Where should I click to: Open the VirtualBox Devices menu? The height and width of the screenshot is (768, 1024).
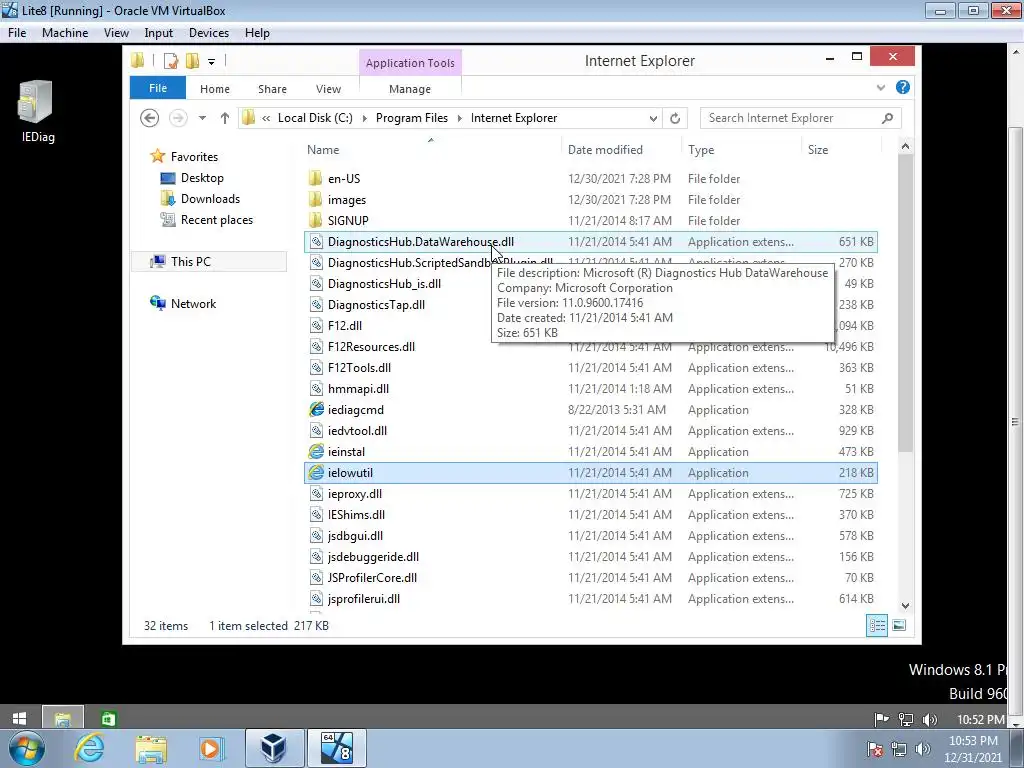[209, 33]
